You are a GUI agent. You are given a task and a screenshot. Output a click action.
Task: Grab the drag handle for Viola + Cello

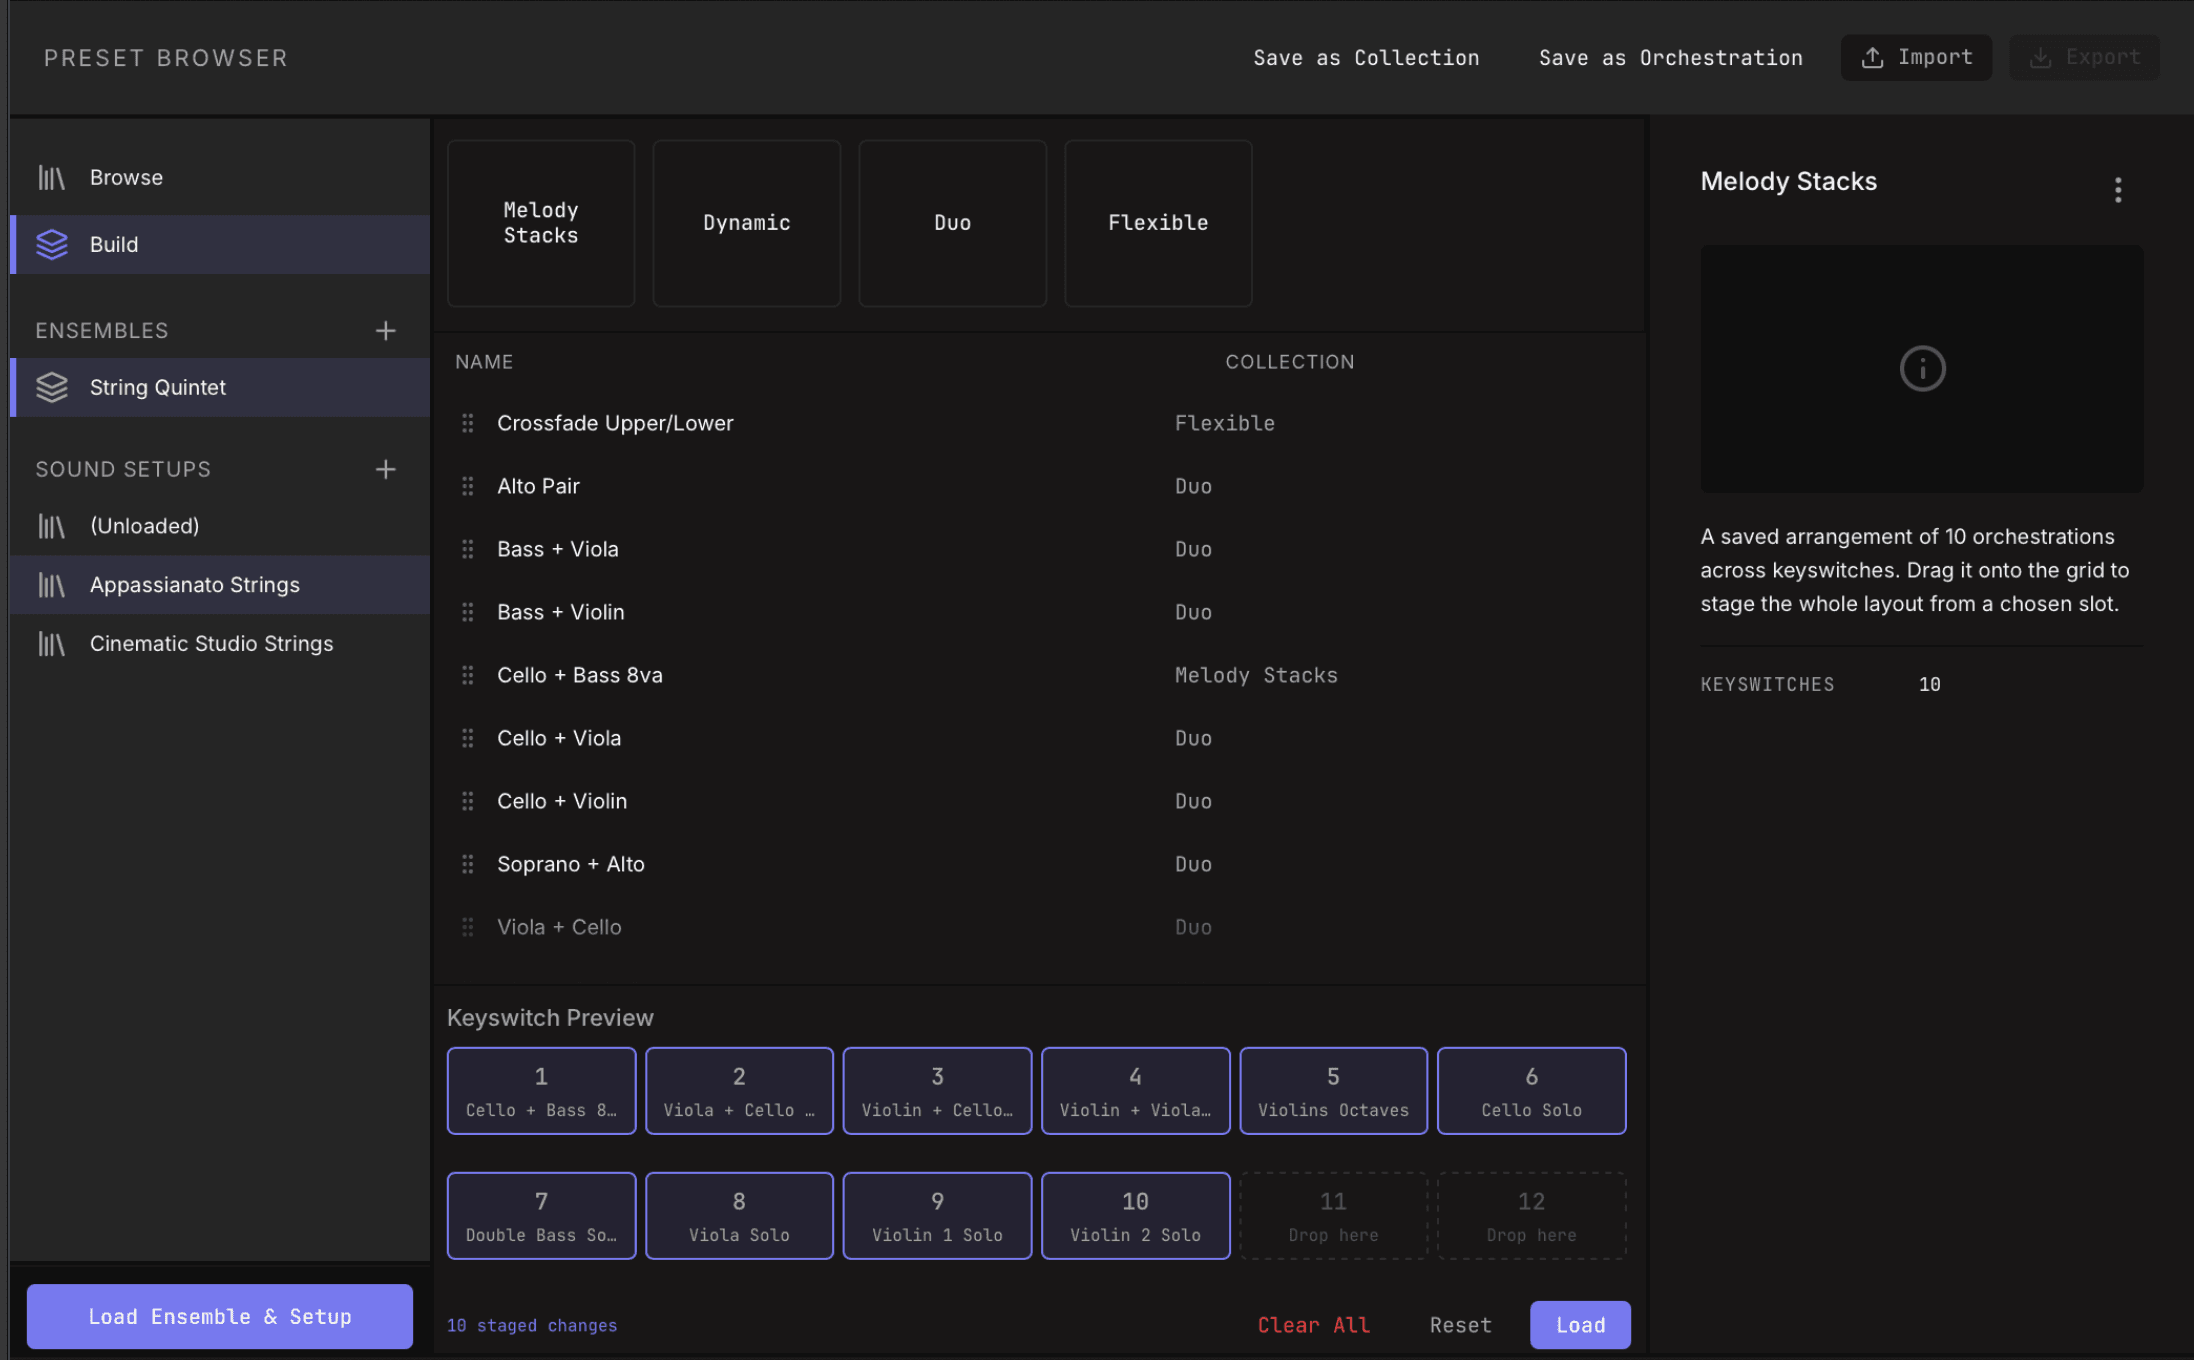tap(467, 927)
